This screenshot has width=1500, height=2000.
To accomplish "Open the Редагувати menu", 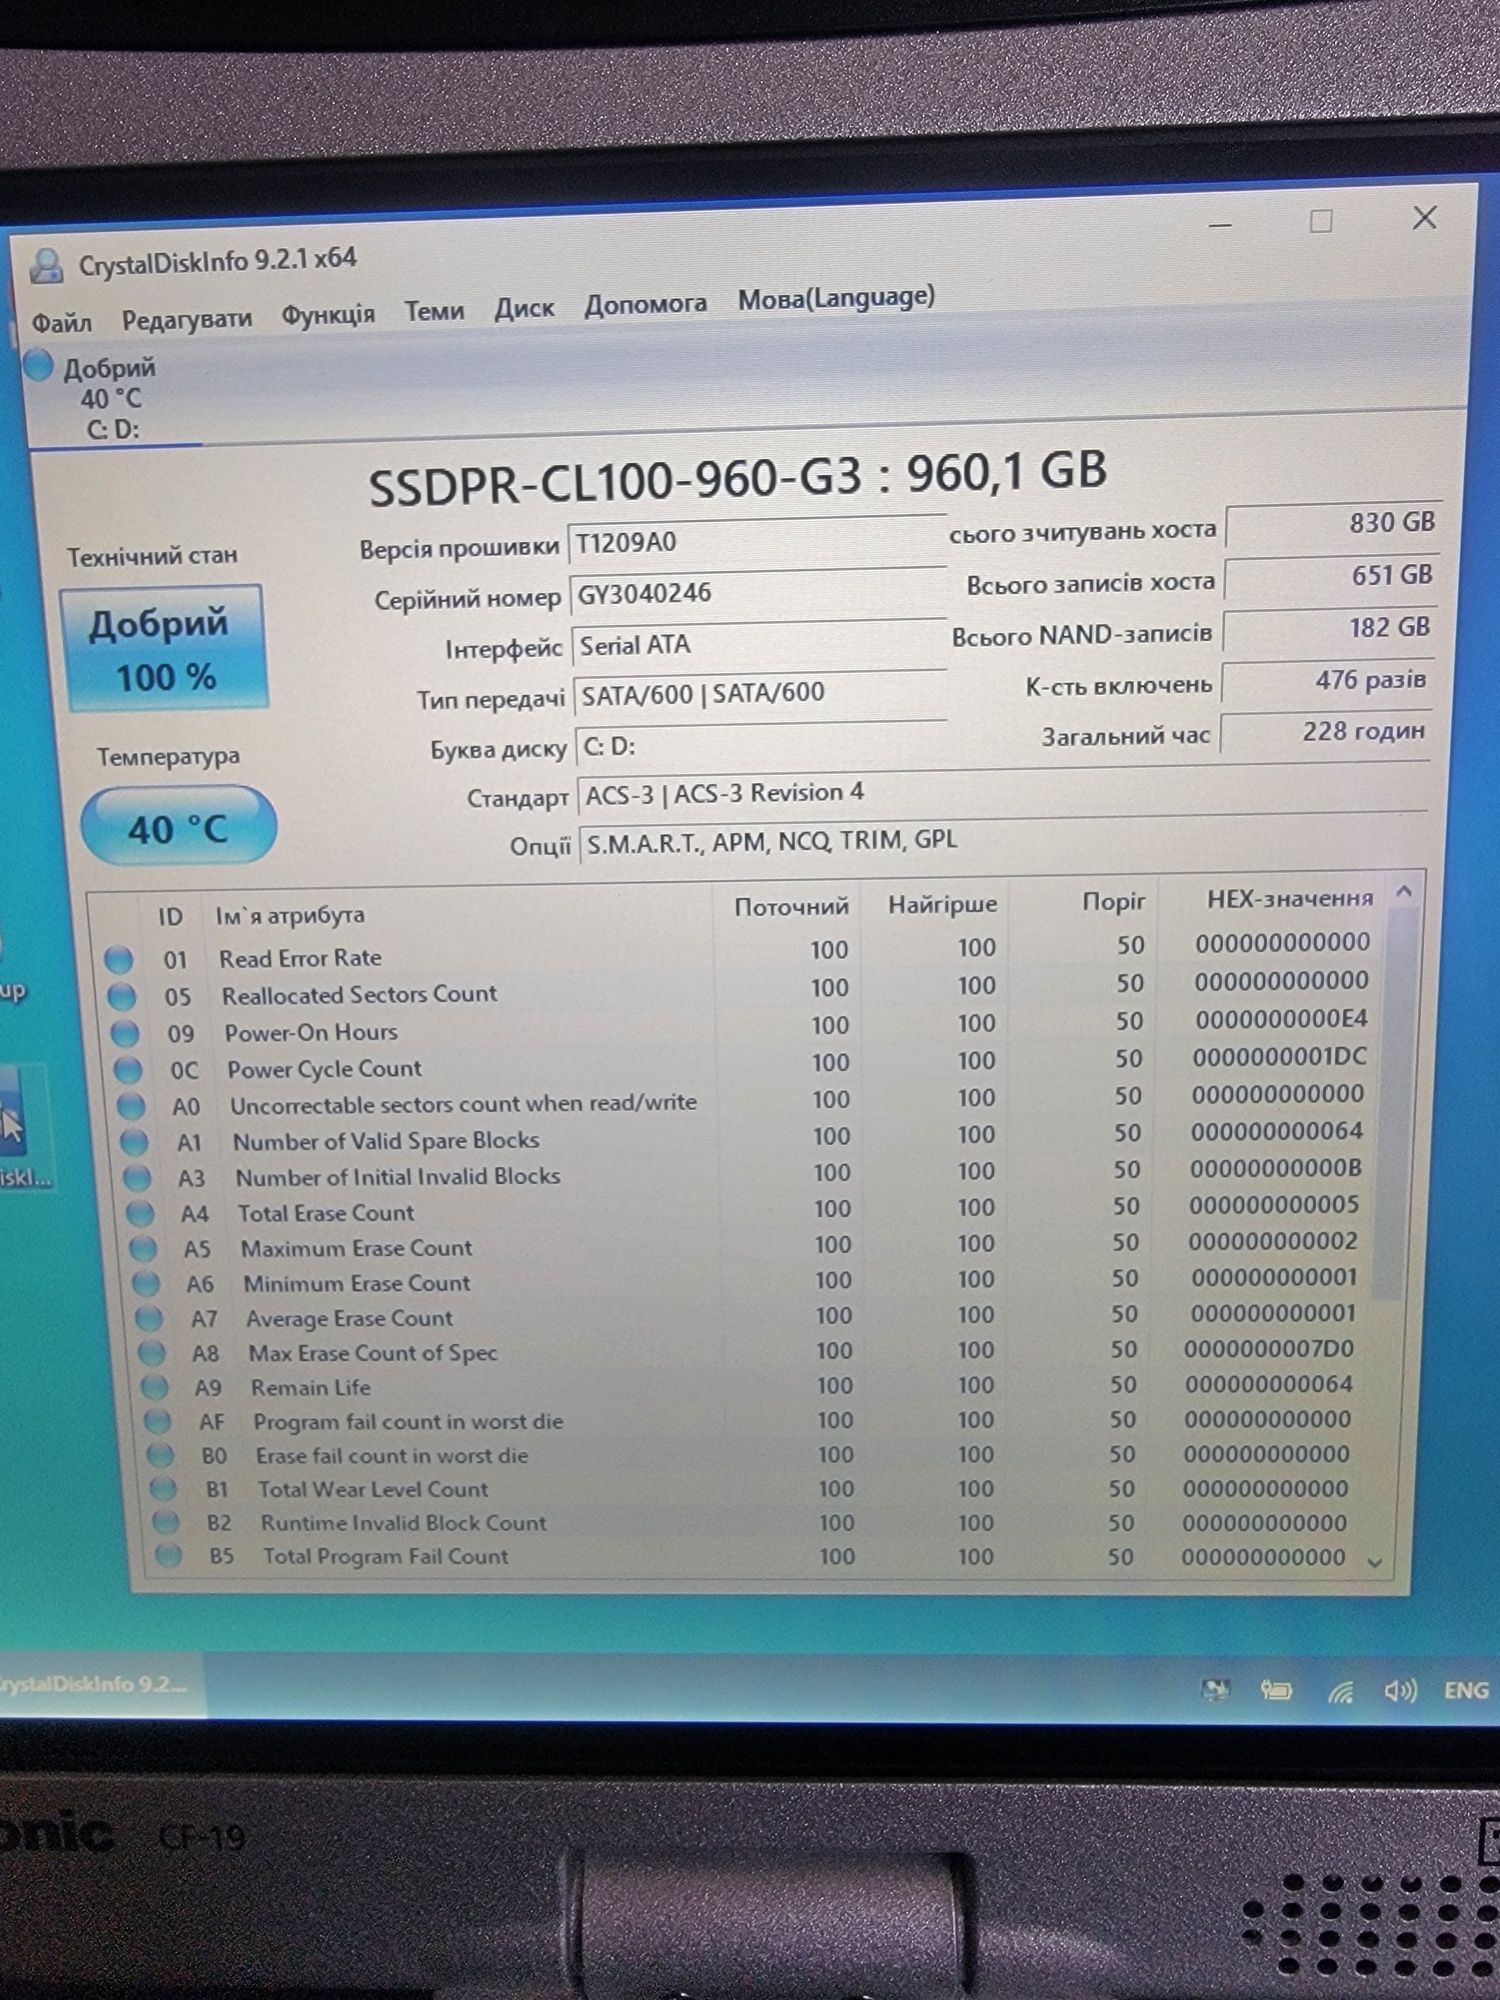I will (x=186, y=319).
